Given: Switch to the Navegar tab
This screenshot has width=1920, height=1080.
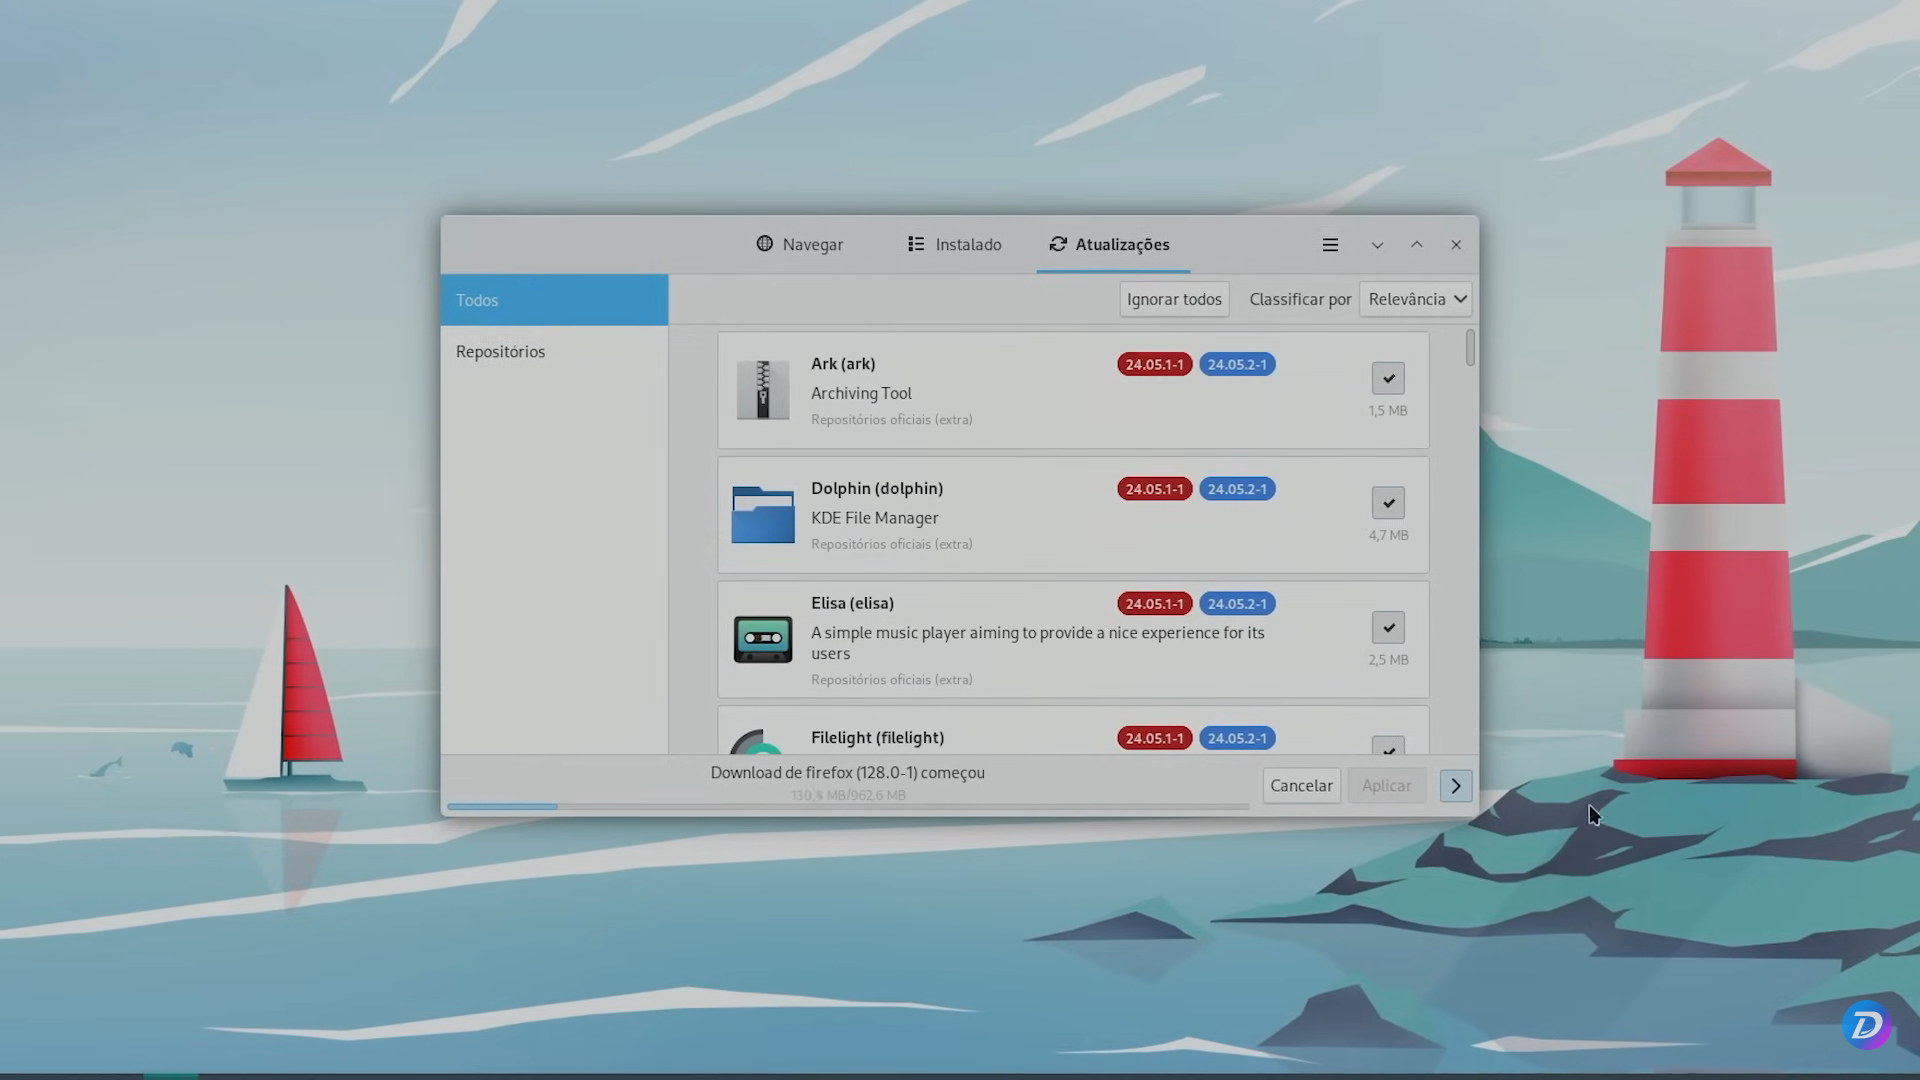Looking at the screenshot, I should coord(800,245).
